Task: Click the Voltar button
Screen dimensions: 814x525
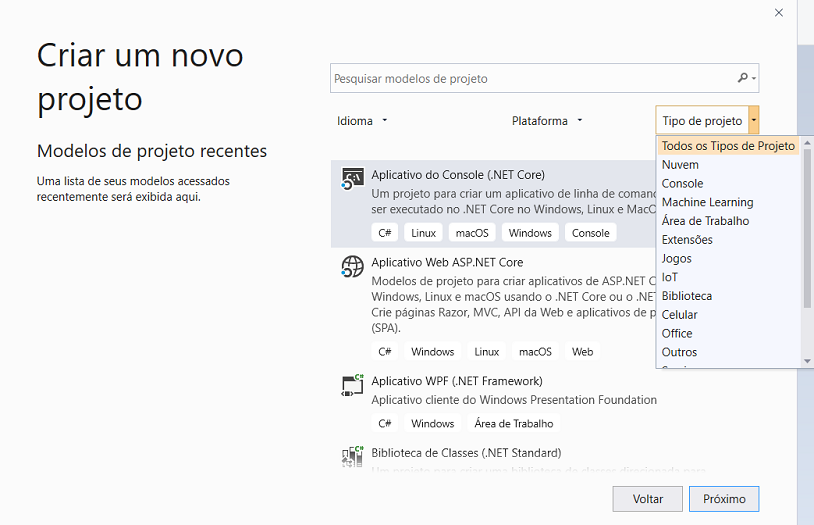Action: [647, 499]
